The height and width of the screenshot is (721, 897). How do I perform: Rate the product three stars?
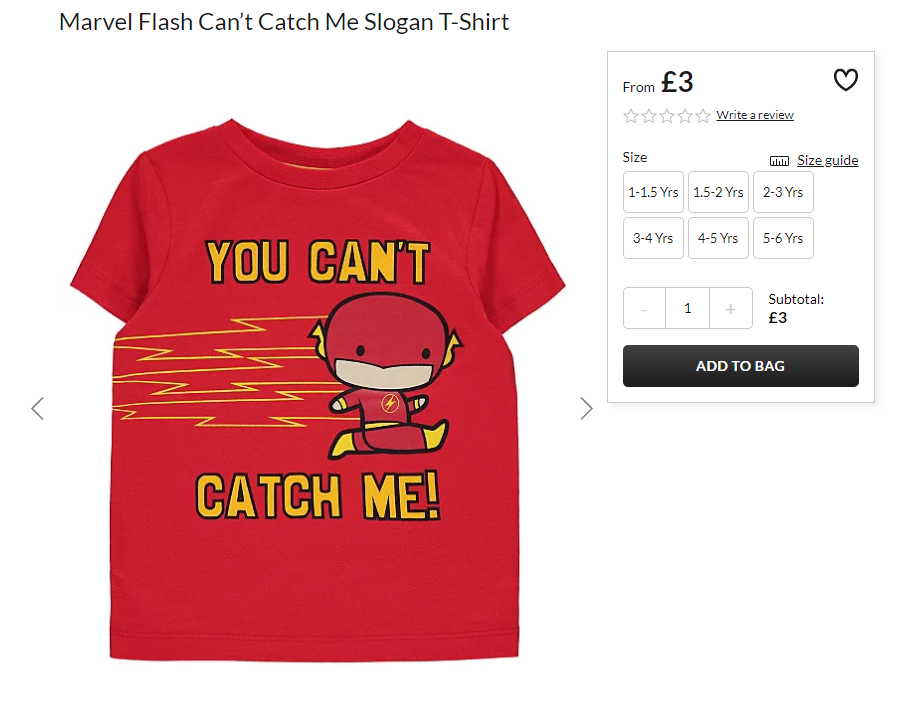coord(666,116)
